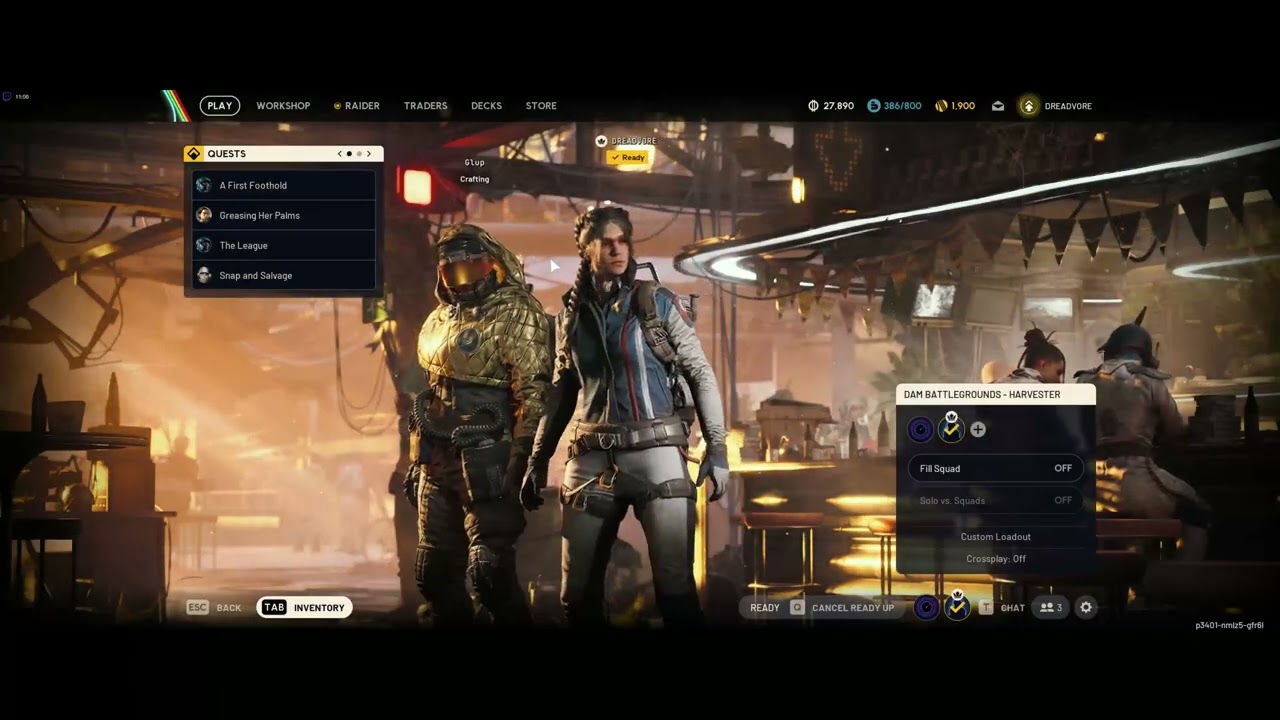Select the purple squad avatar in the match panel
This screenshot has width=1280, height=720.
921,430
